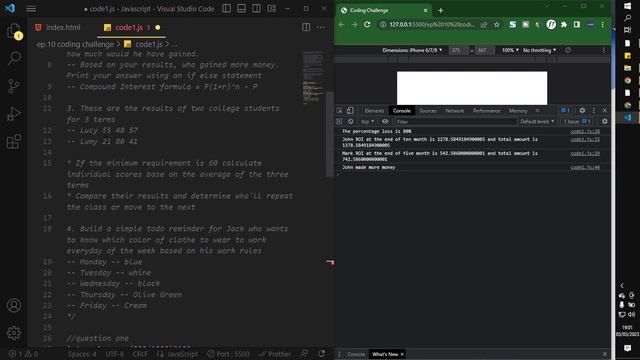Open DevTools settings gear
This screenshot has height=360, width=640.
(x=582, y=111)
